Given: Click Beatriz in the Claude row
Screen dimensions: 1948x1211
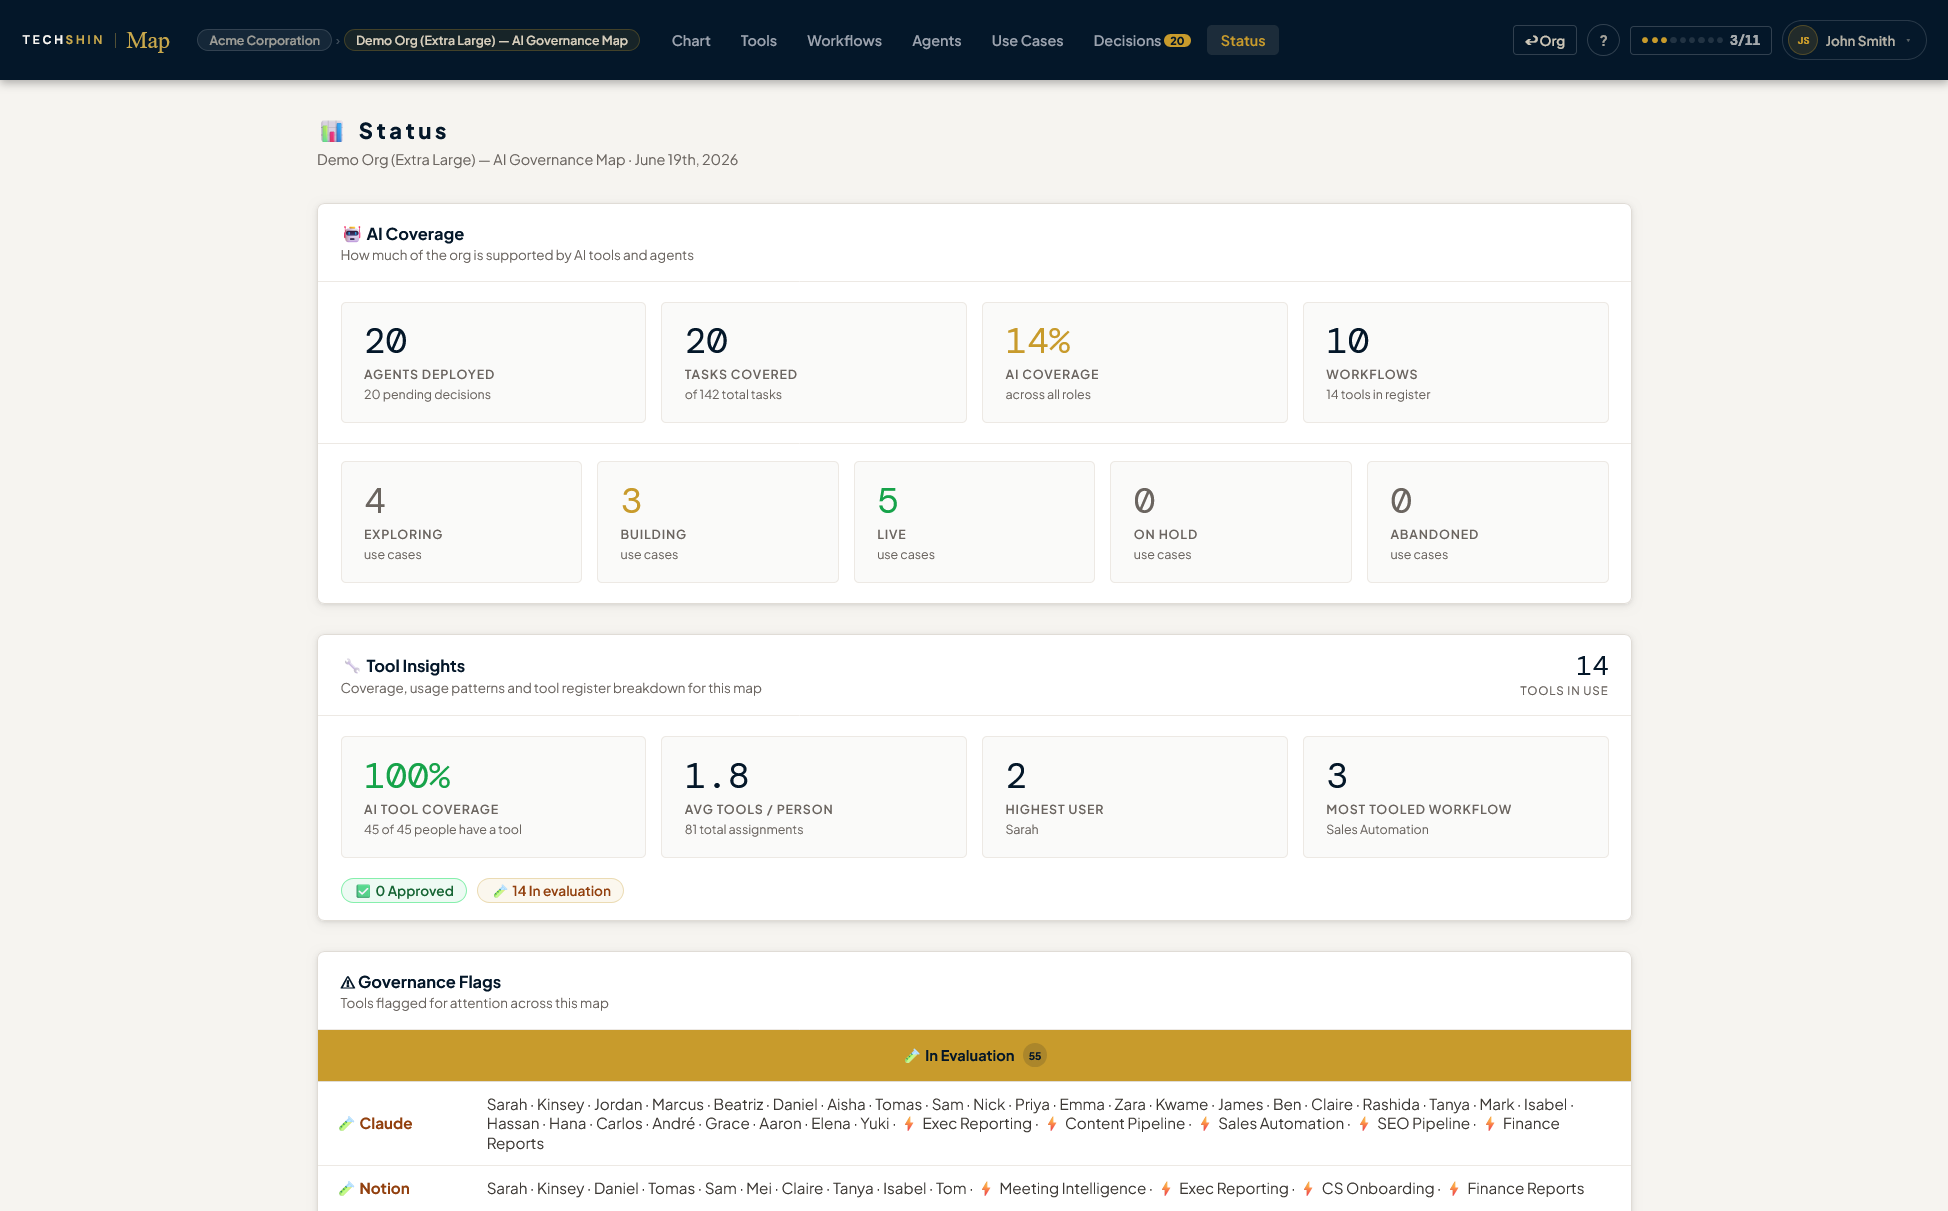Looking at the screenshot, I should pos(738,1105).
